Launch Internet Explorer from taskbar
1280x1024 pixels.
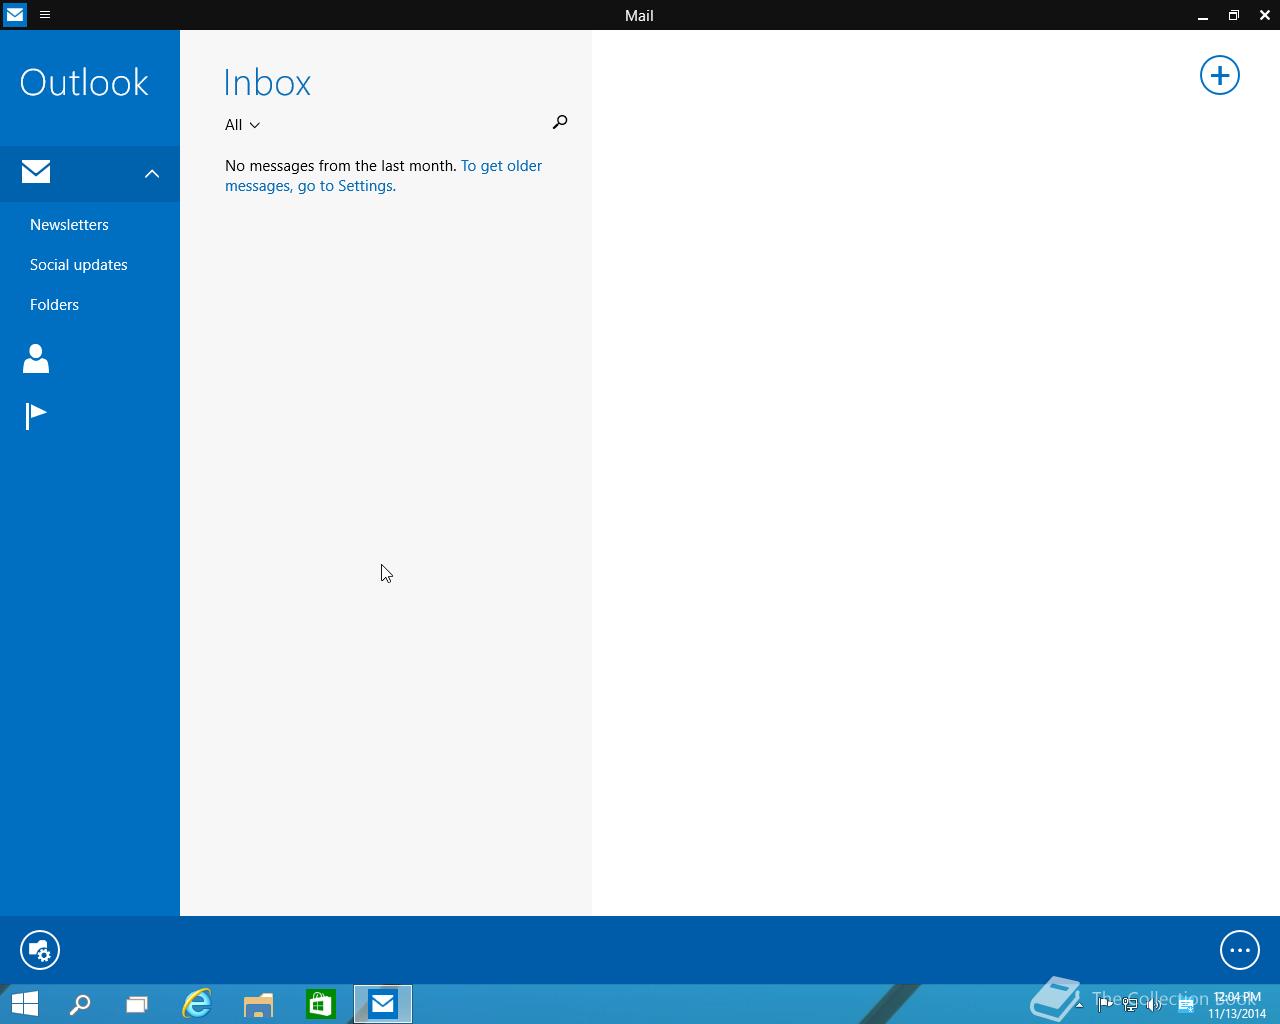point(197,1004)
